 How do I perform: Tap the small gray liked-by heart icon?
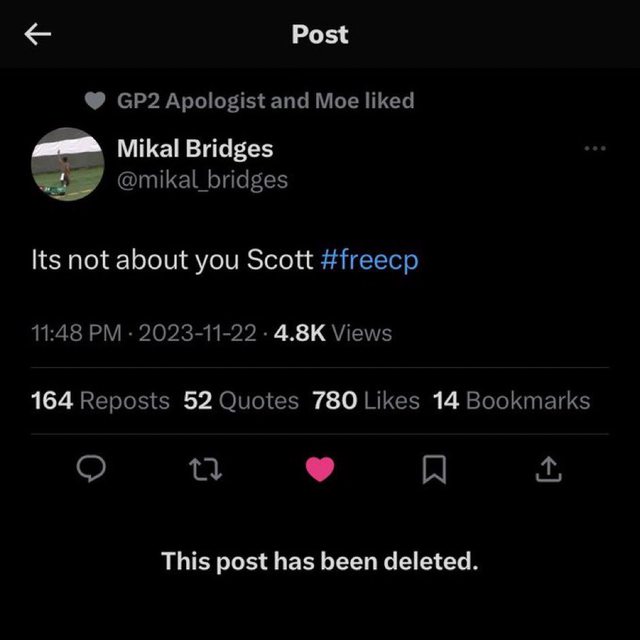point(95,101)
